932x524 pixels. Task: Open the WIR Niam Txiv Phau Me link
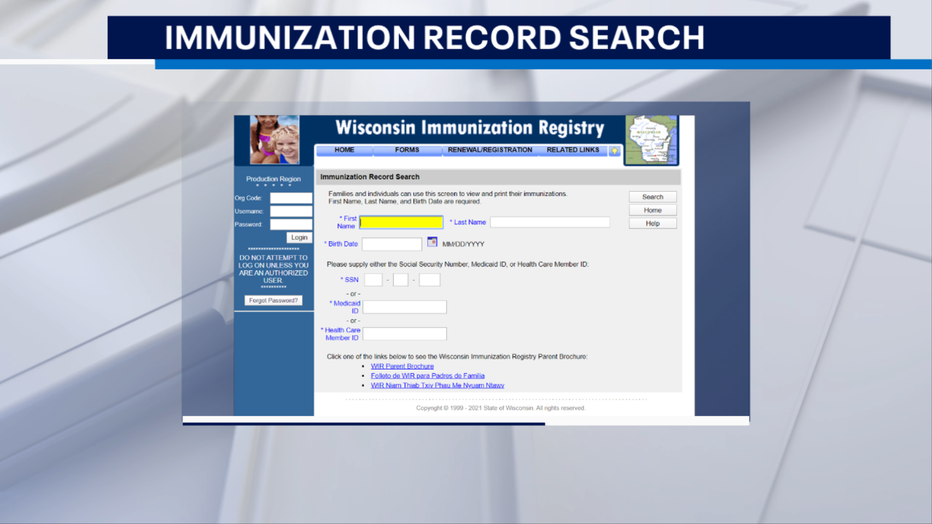(x=437, y=386)
